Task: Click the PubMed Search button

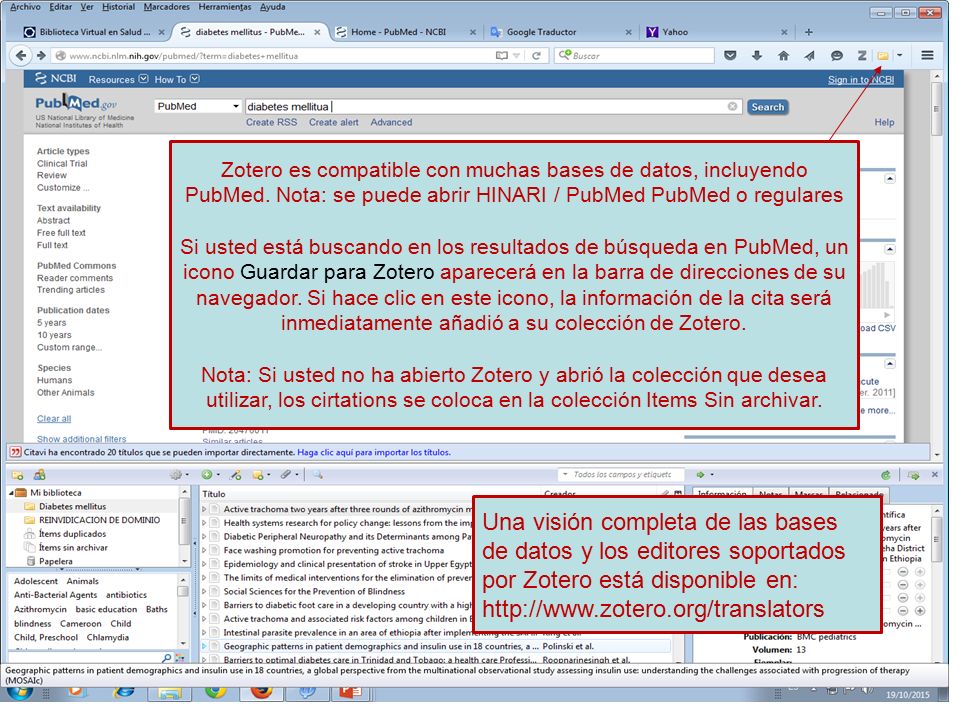Action: 768,107
